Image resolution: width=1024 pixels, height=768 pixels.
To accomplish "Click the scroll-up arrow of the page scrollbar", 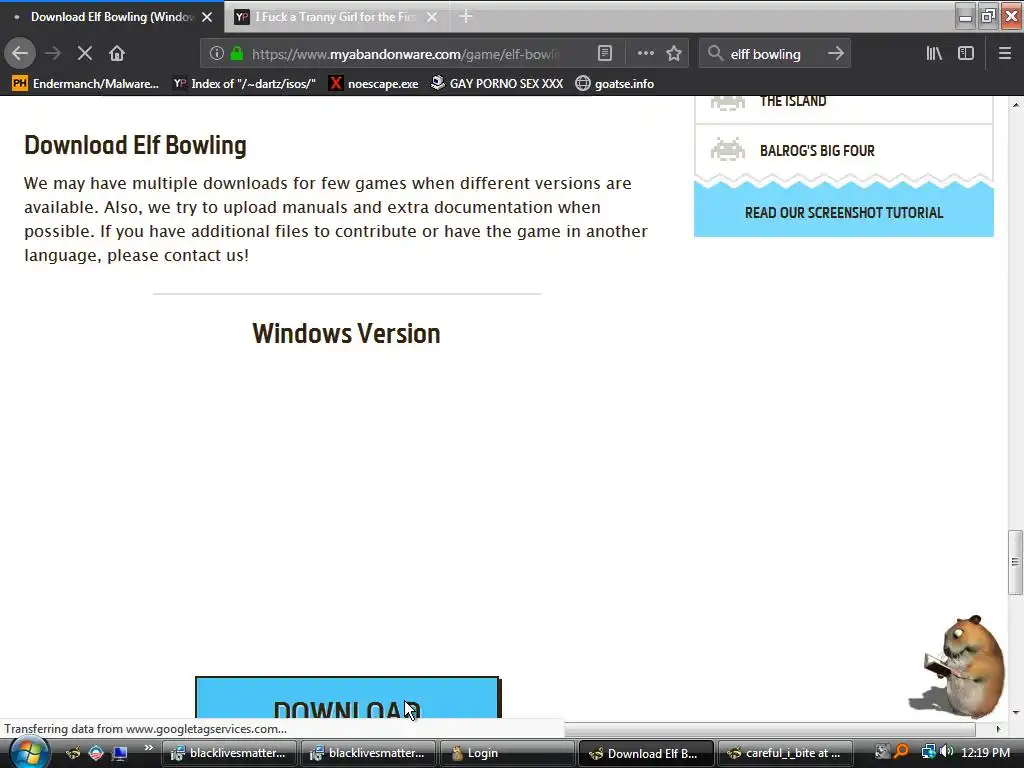I will pos(1015,104).
